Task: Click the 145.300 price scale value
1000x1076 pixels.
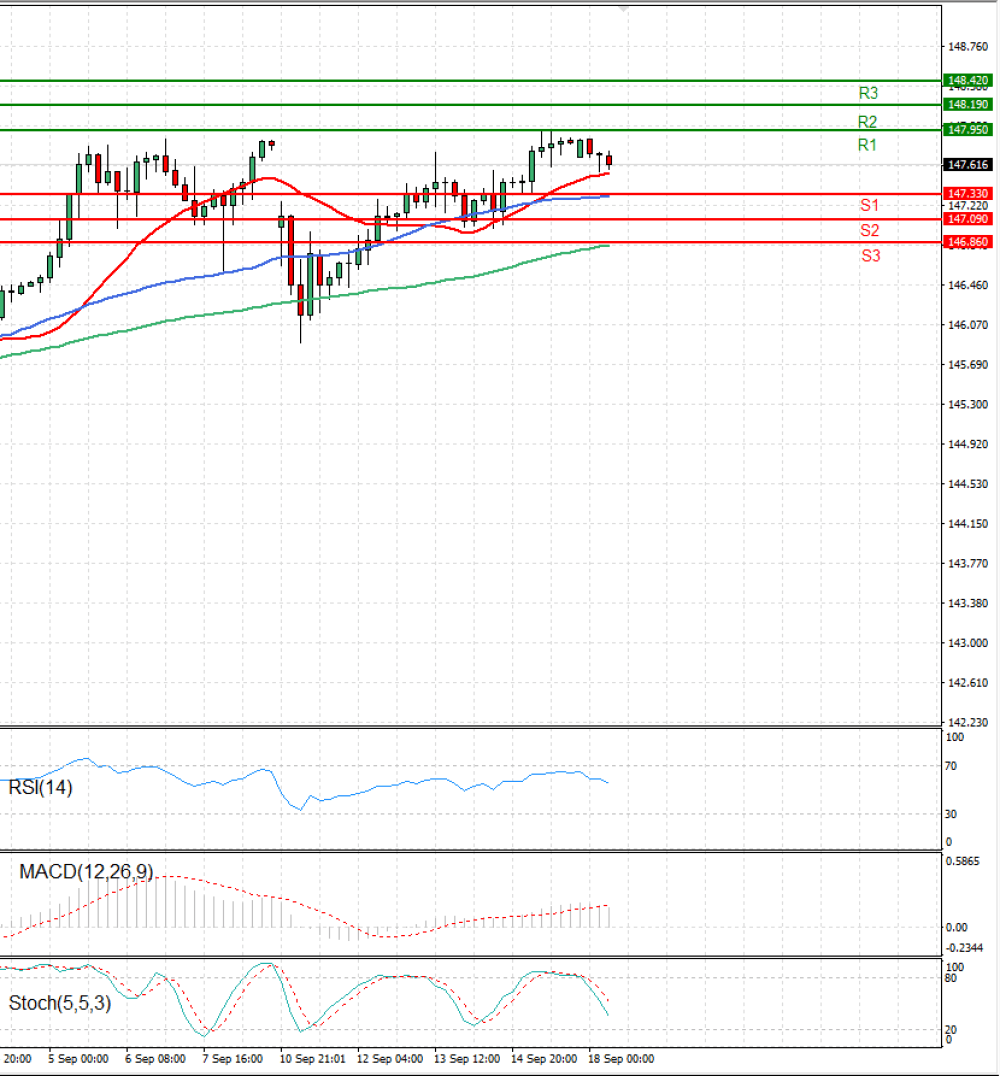Action: pyautogui.click(x=968, y=404)
